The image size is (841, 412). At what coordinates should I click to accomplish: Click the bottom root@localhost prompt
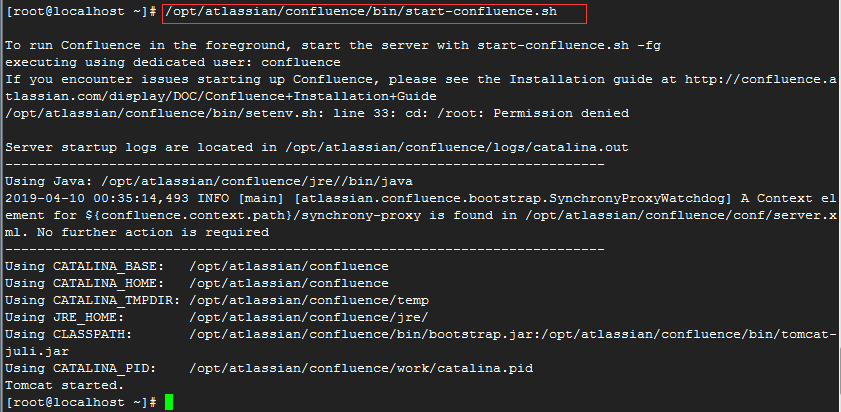[x=81, y=402]
